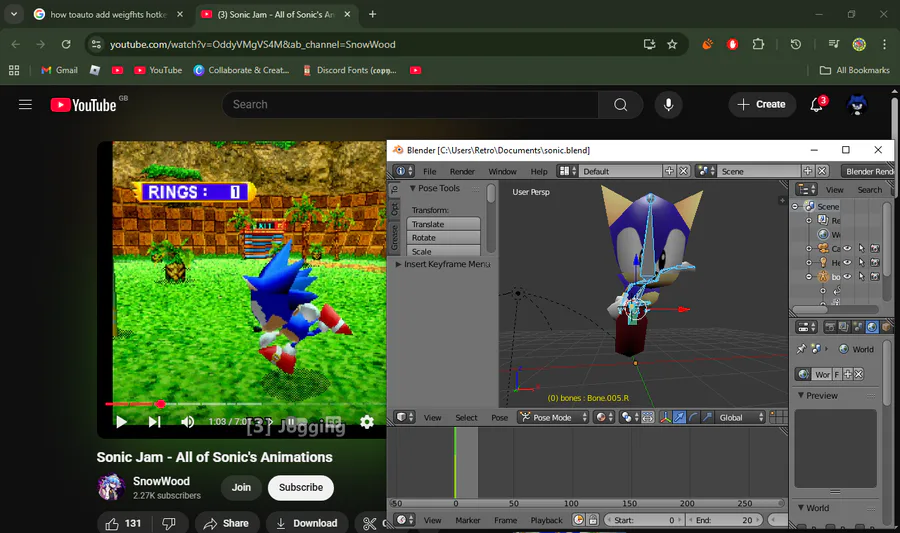The width and height of the screenshot is (900, 533).
Task: Click the timeline green current frame marker
Action: coord(455,462)
